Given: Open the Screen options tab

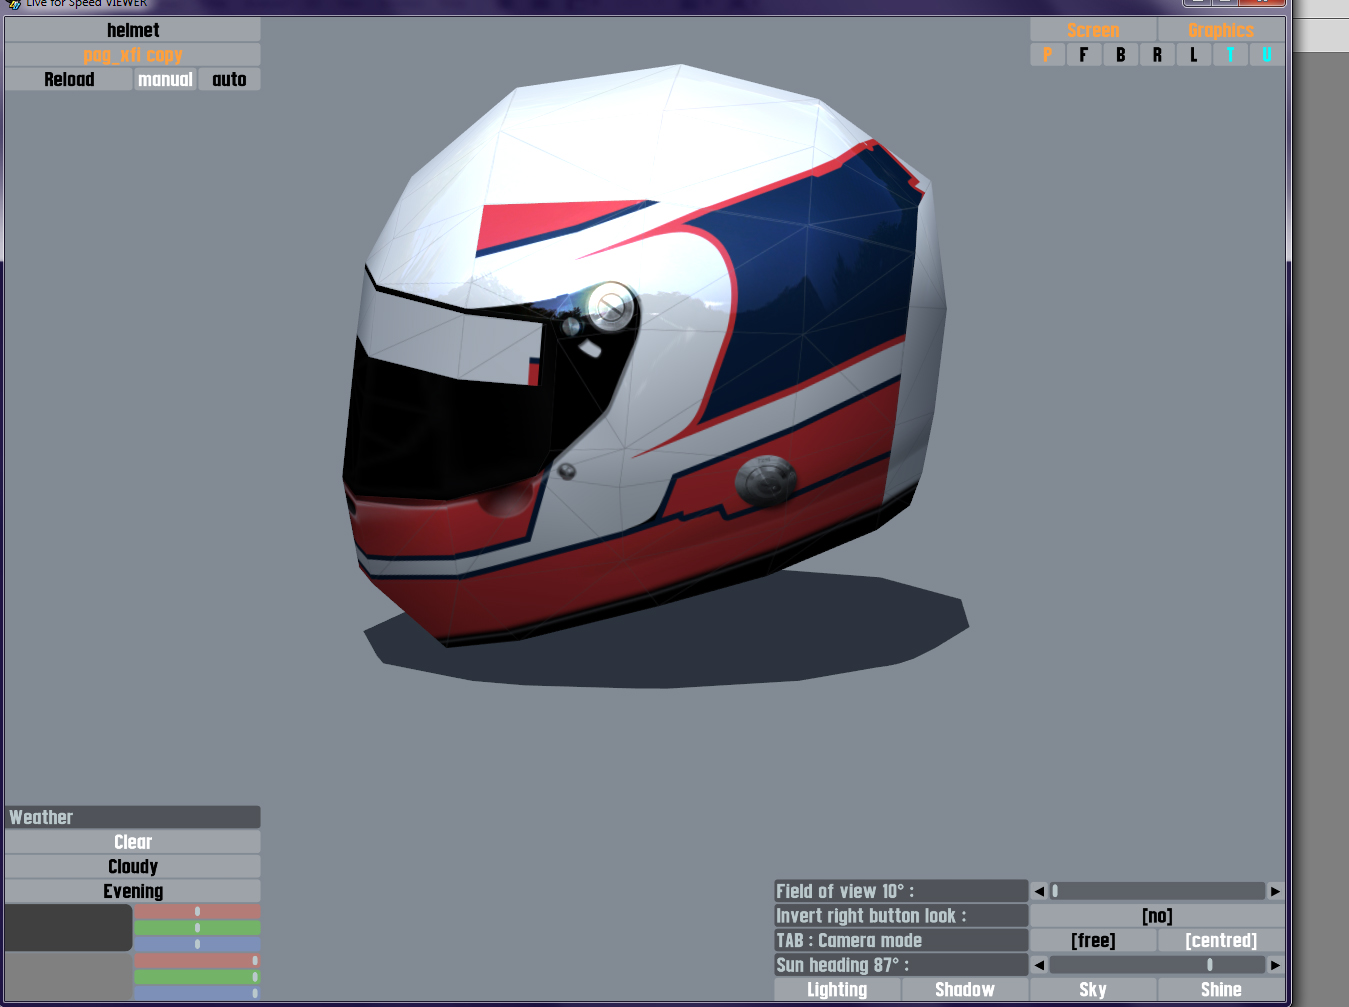Looking at the screenshot, I should [1093, 30].
